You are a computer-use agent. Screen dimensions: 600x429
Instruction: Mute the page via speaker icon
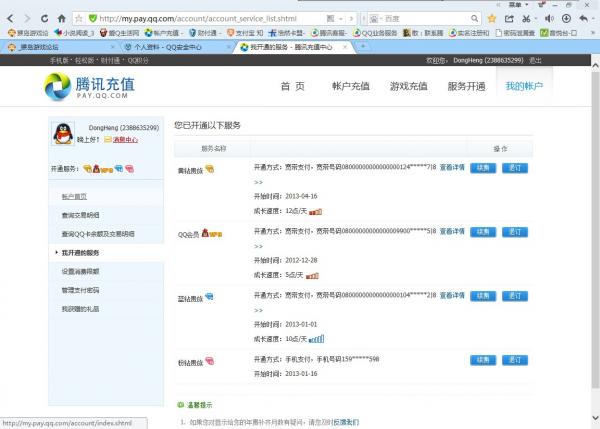(x=549, y=18)
